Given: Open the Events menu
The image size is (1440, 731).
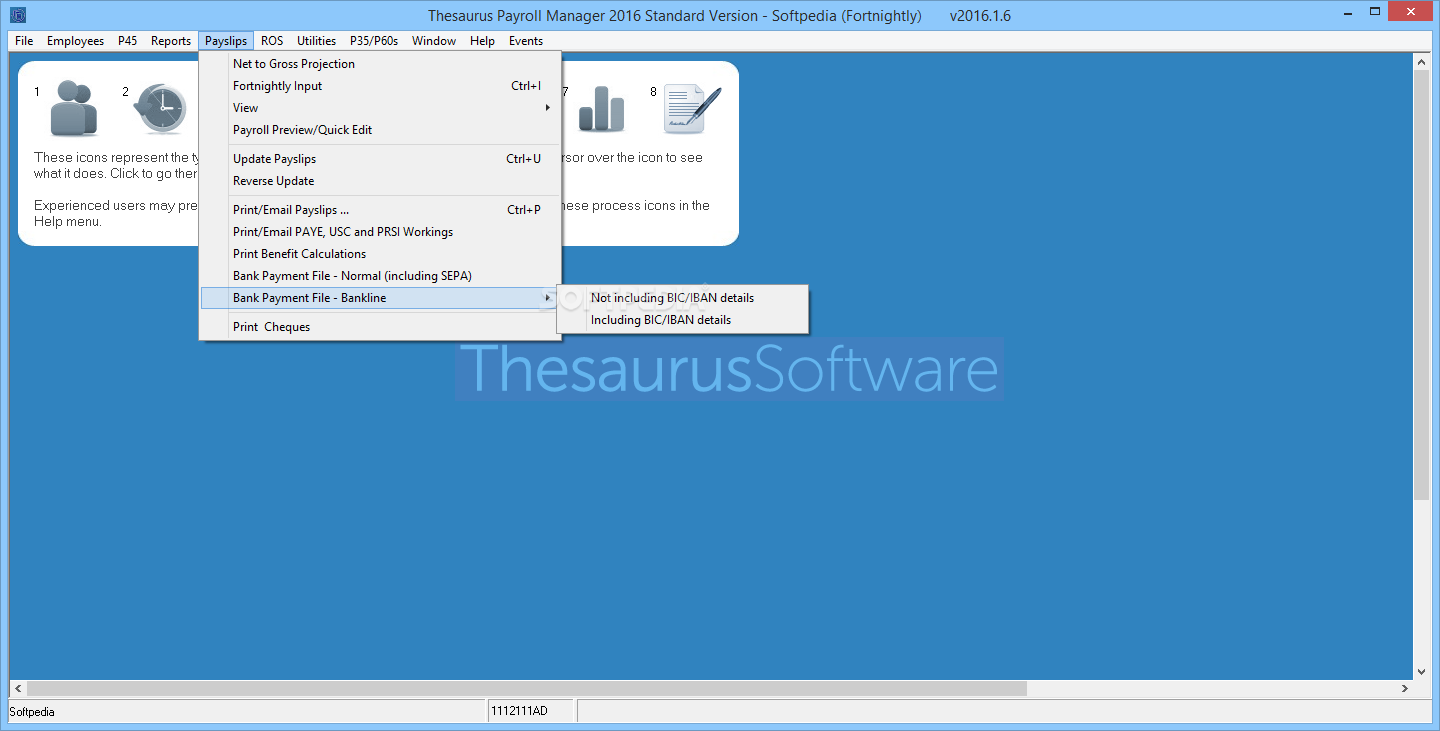Looking at the screenshot, I should click(526, 41).
